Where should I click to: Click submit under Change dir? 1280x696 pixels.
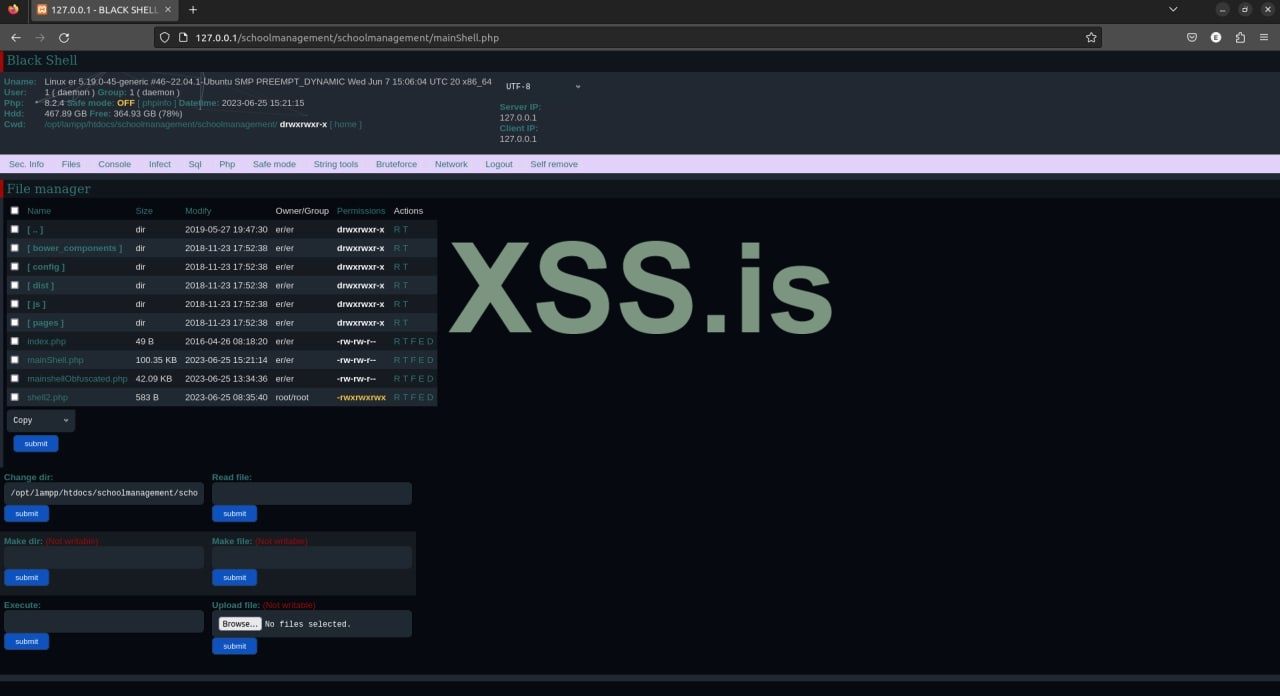(27, 513)
